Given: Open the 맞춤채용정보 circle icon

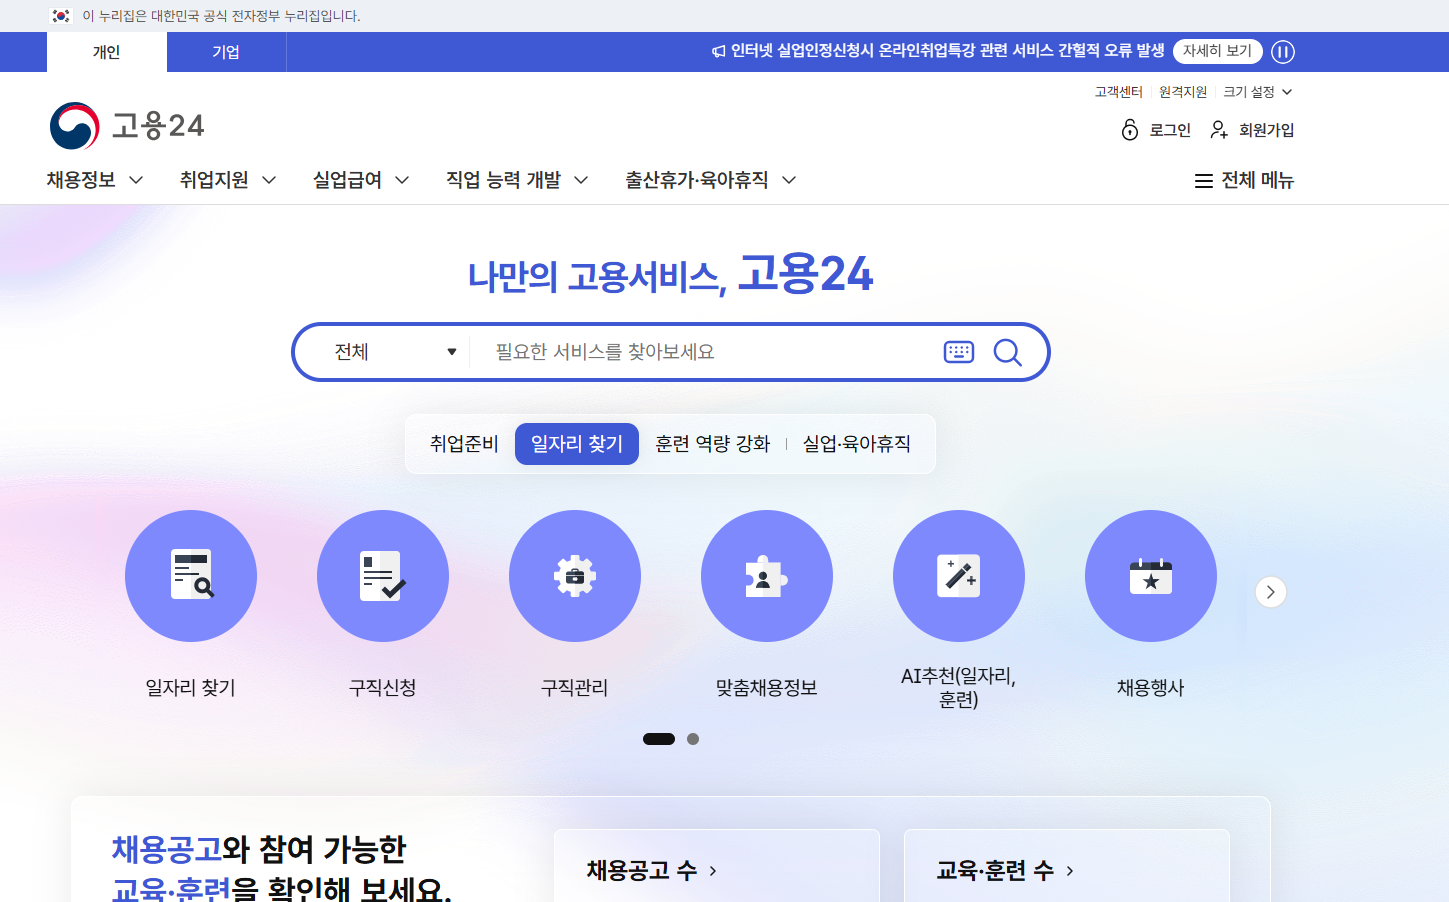Looking at the screenshot, I should pyautogui.click(x=767, y=576).
